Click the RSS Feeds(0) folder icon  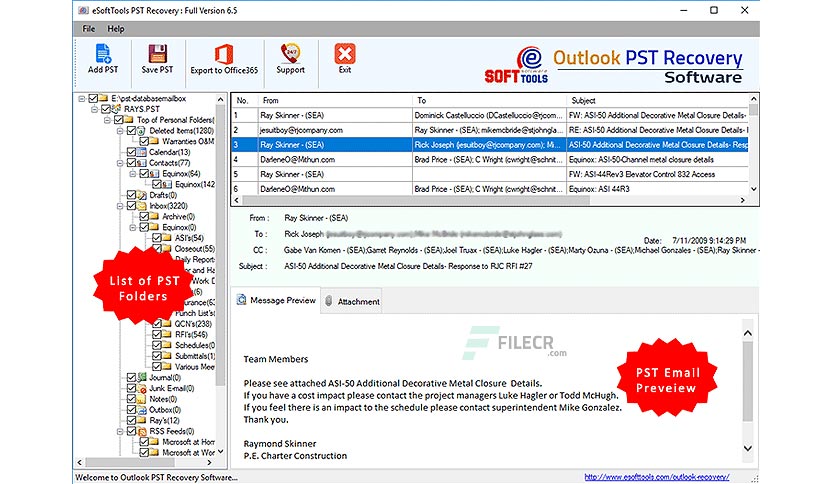pos(141,431)
